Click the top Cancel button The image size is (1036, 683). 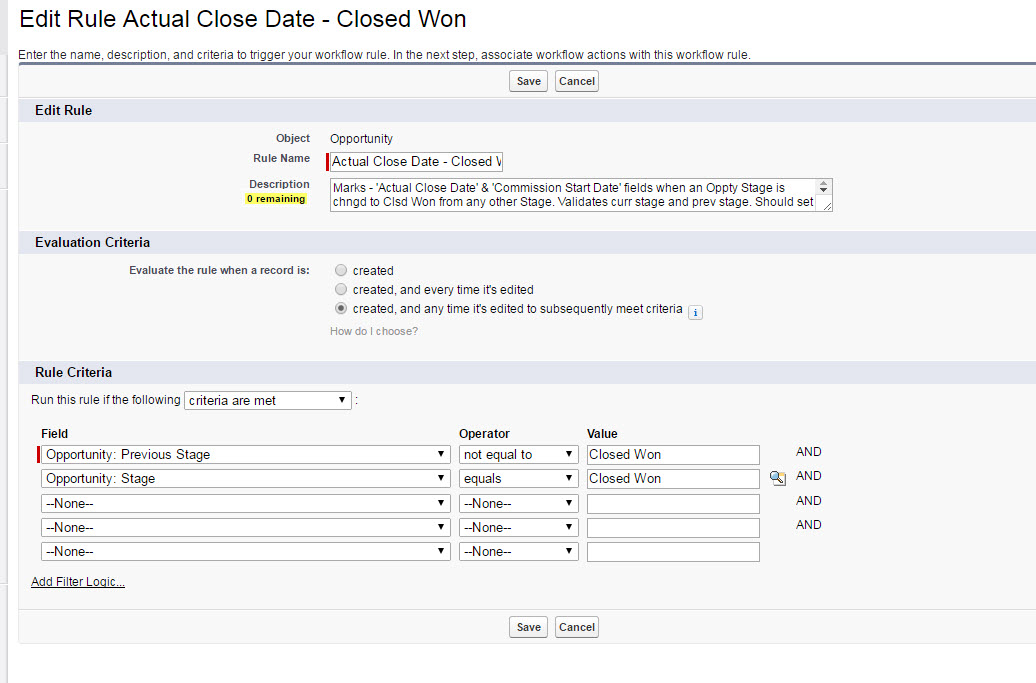[x=577, y=81]
